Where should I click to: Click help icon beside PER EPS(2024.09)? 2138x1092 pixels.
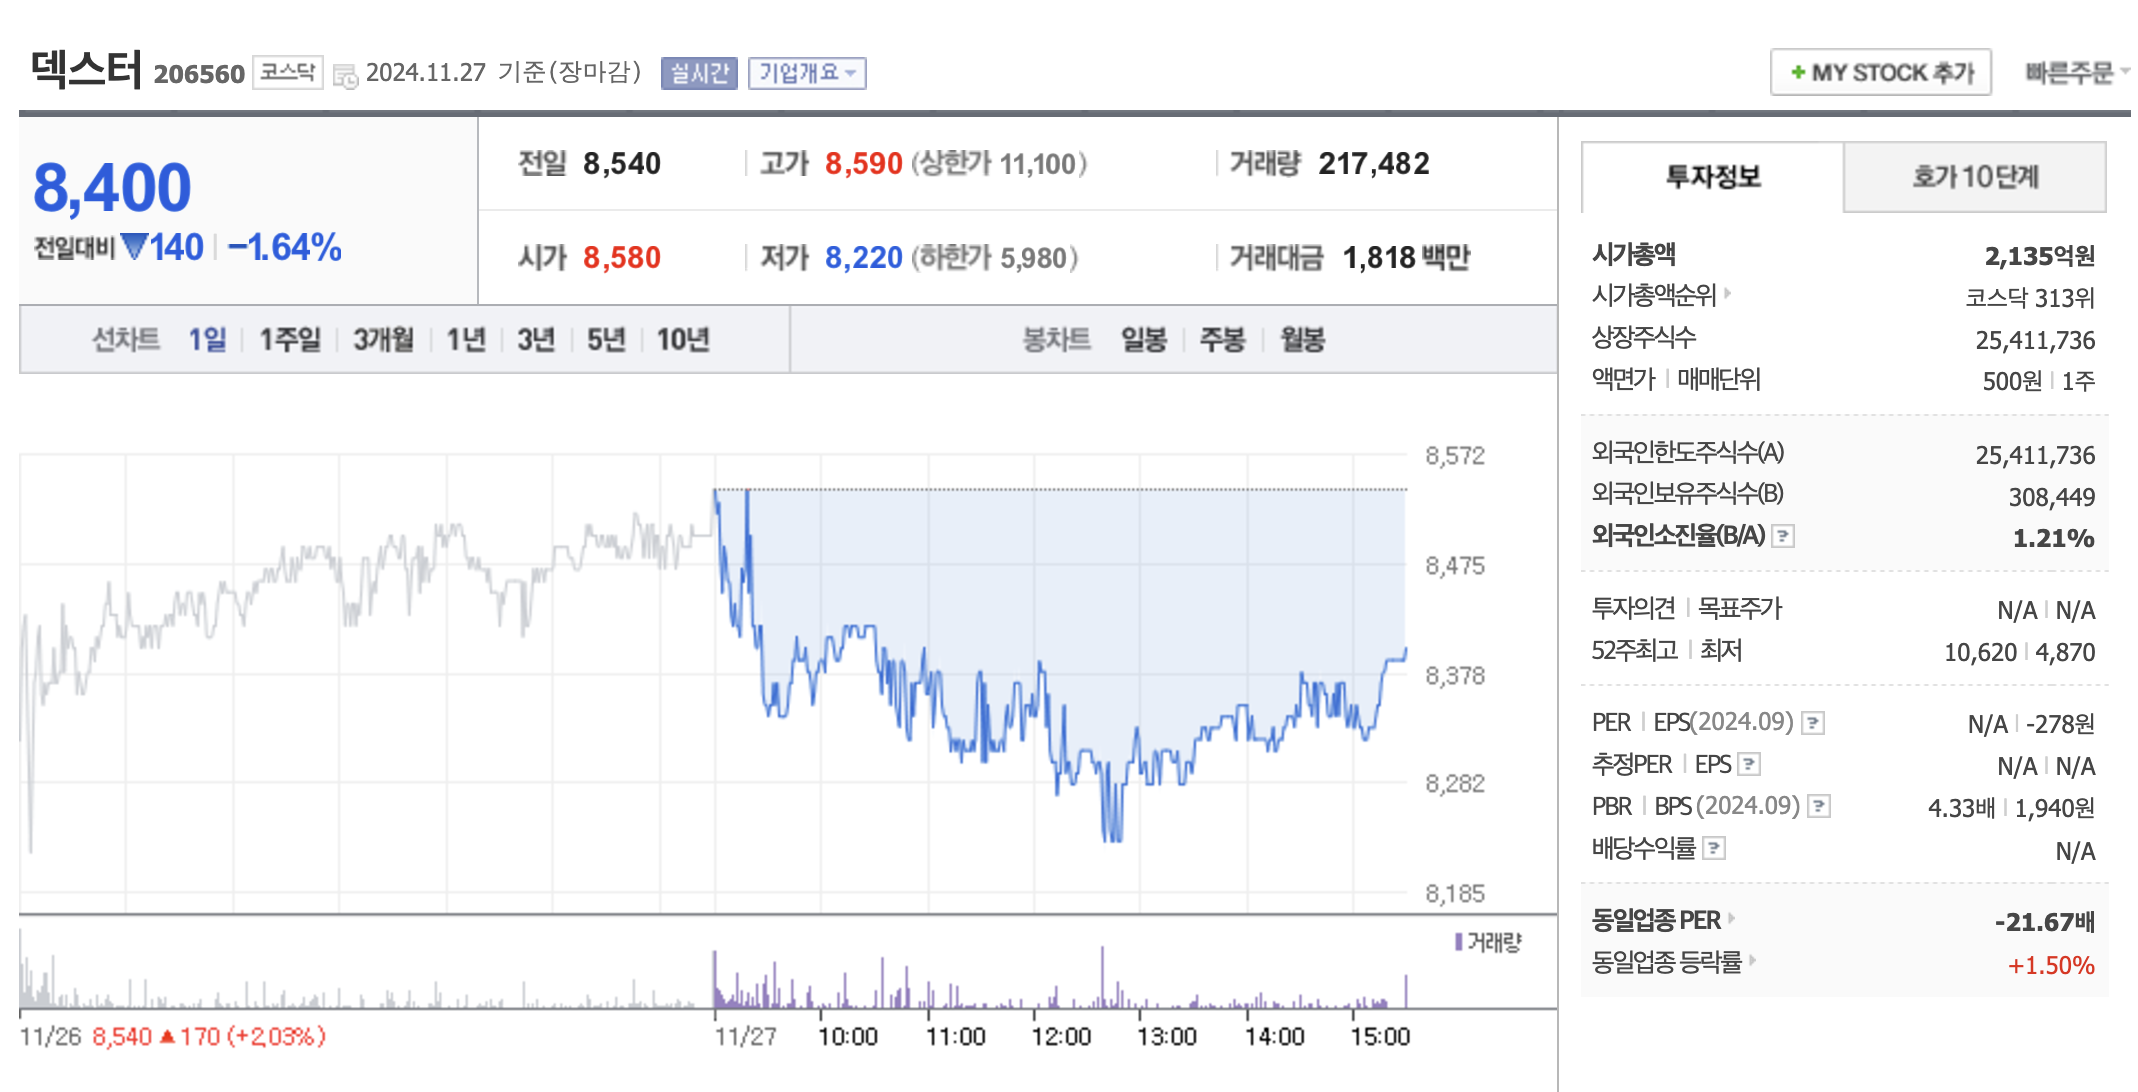coord(1813,723)
